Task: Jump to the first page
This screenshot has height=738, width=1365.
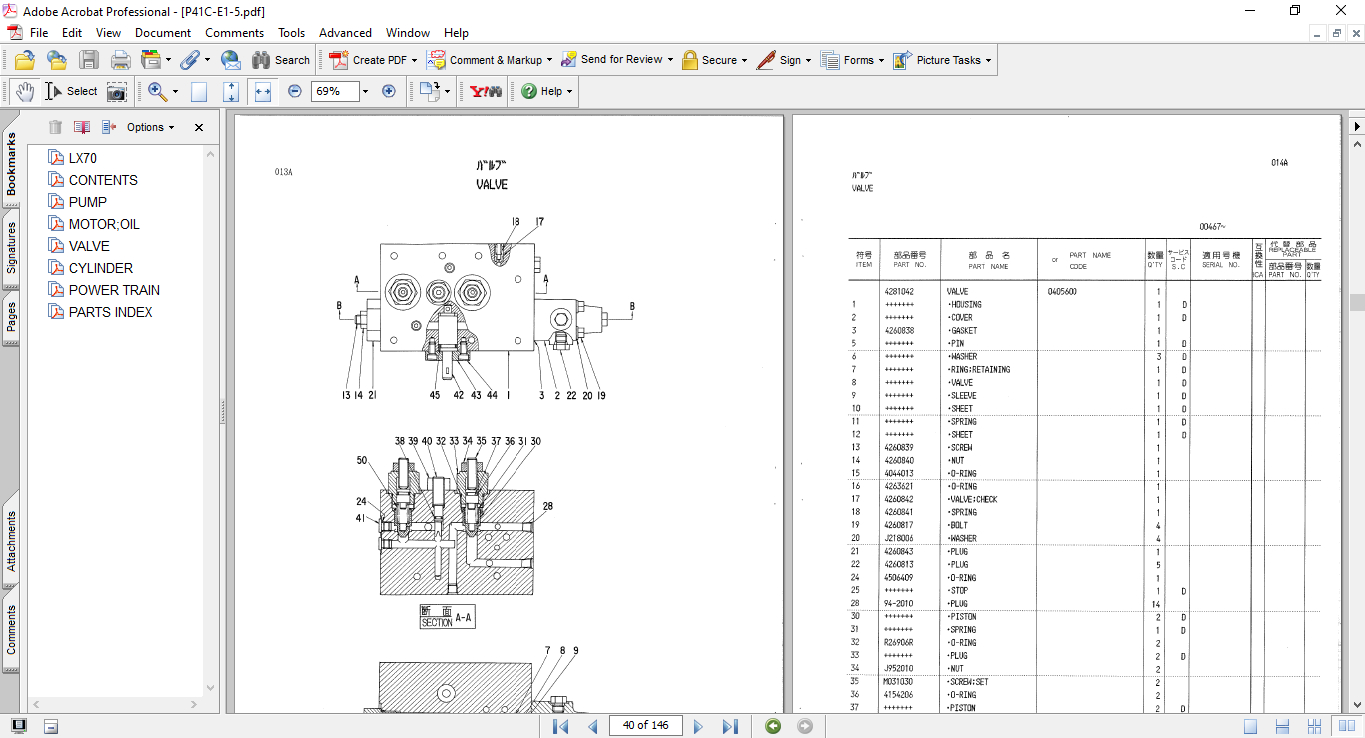Action: click(560, 726)
